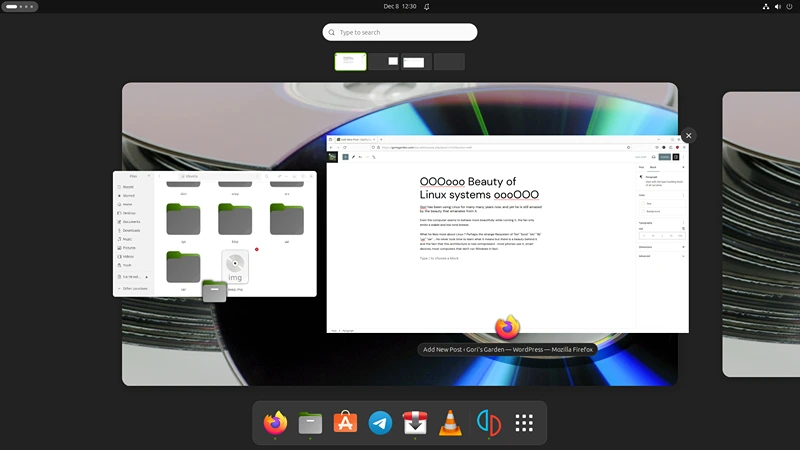Open the volume icon in the top bar
This screenshot has height=450, width=800.
[x=778, y=7]
